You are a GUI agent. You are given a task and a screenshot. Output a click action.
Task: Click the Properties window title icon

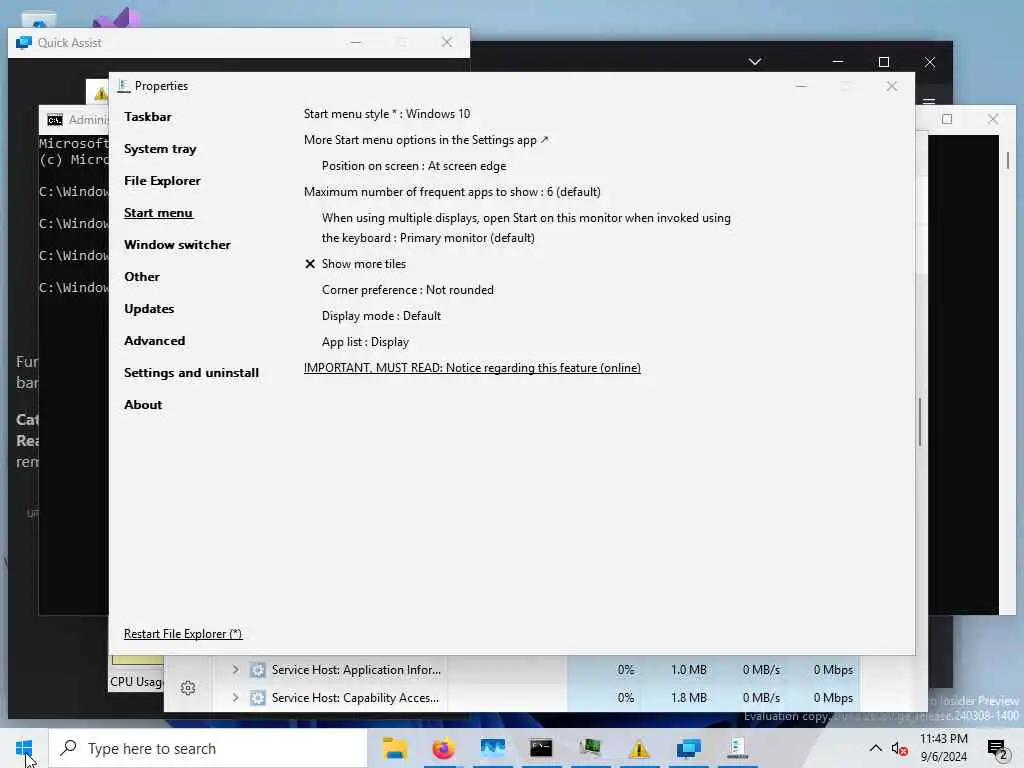click(124, 86)
